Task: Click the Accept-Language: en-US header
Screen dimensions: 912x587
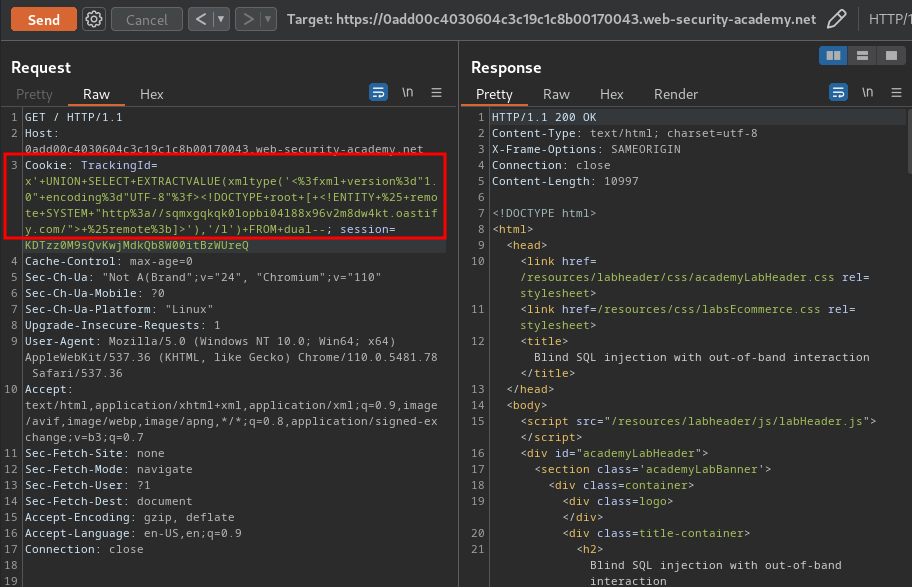Action: coord(133,533)
